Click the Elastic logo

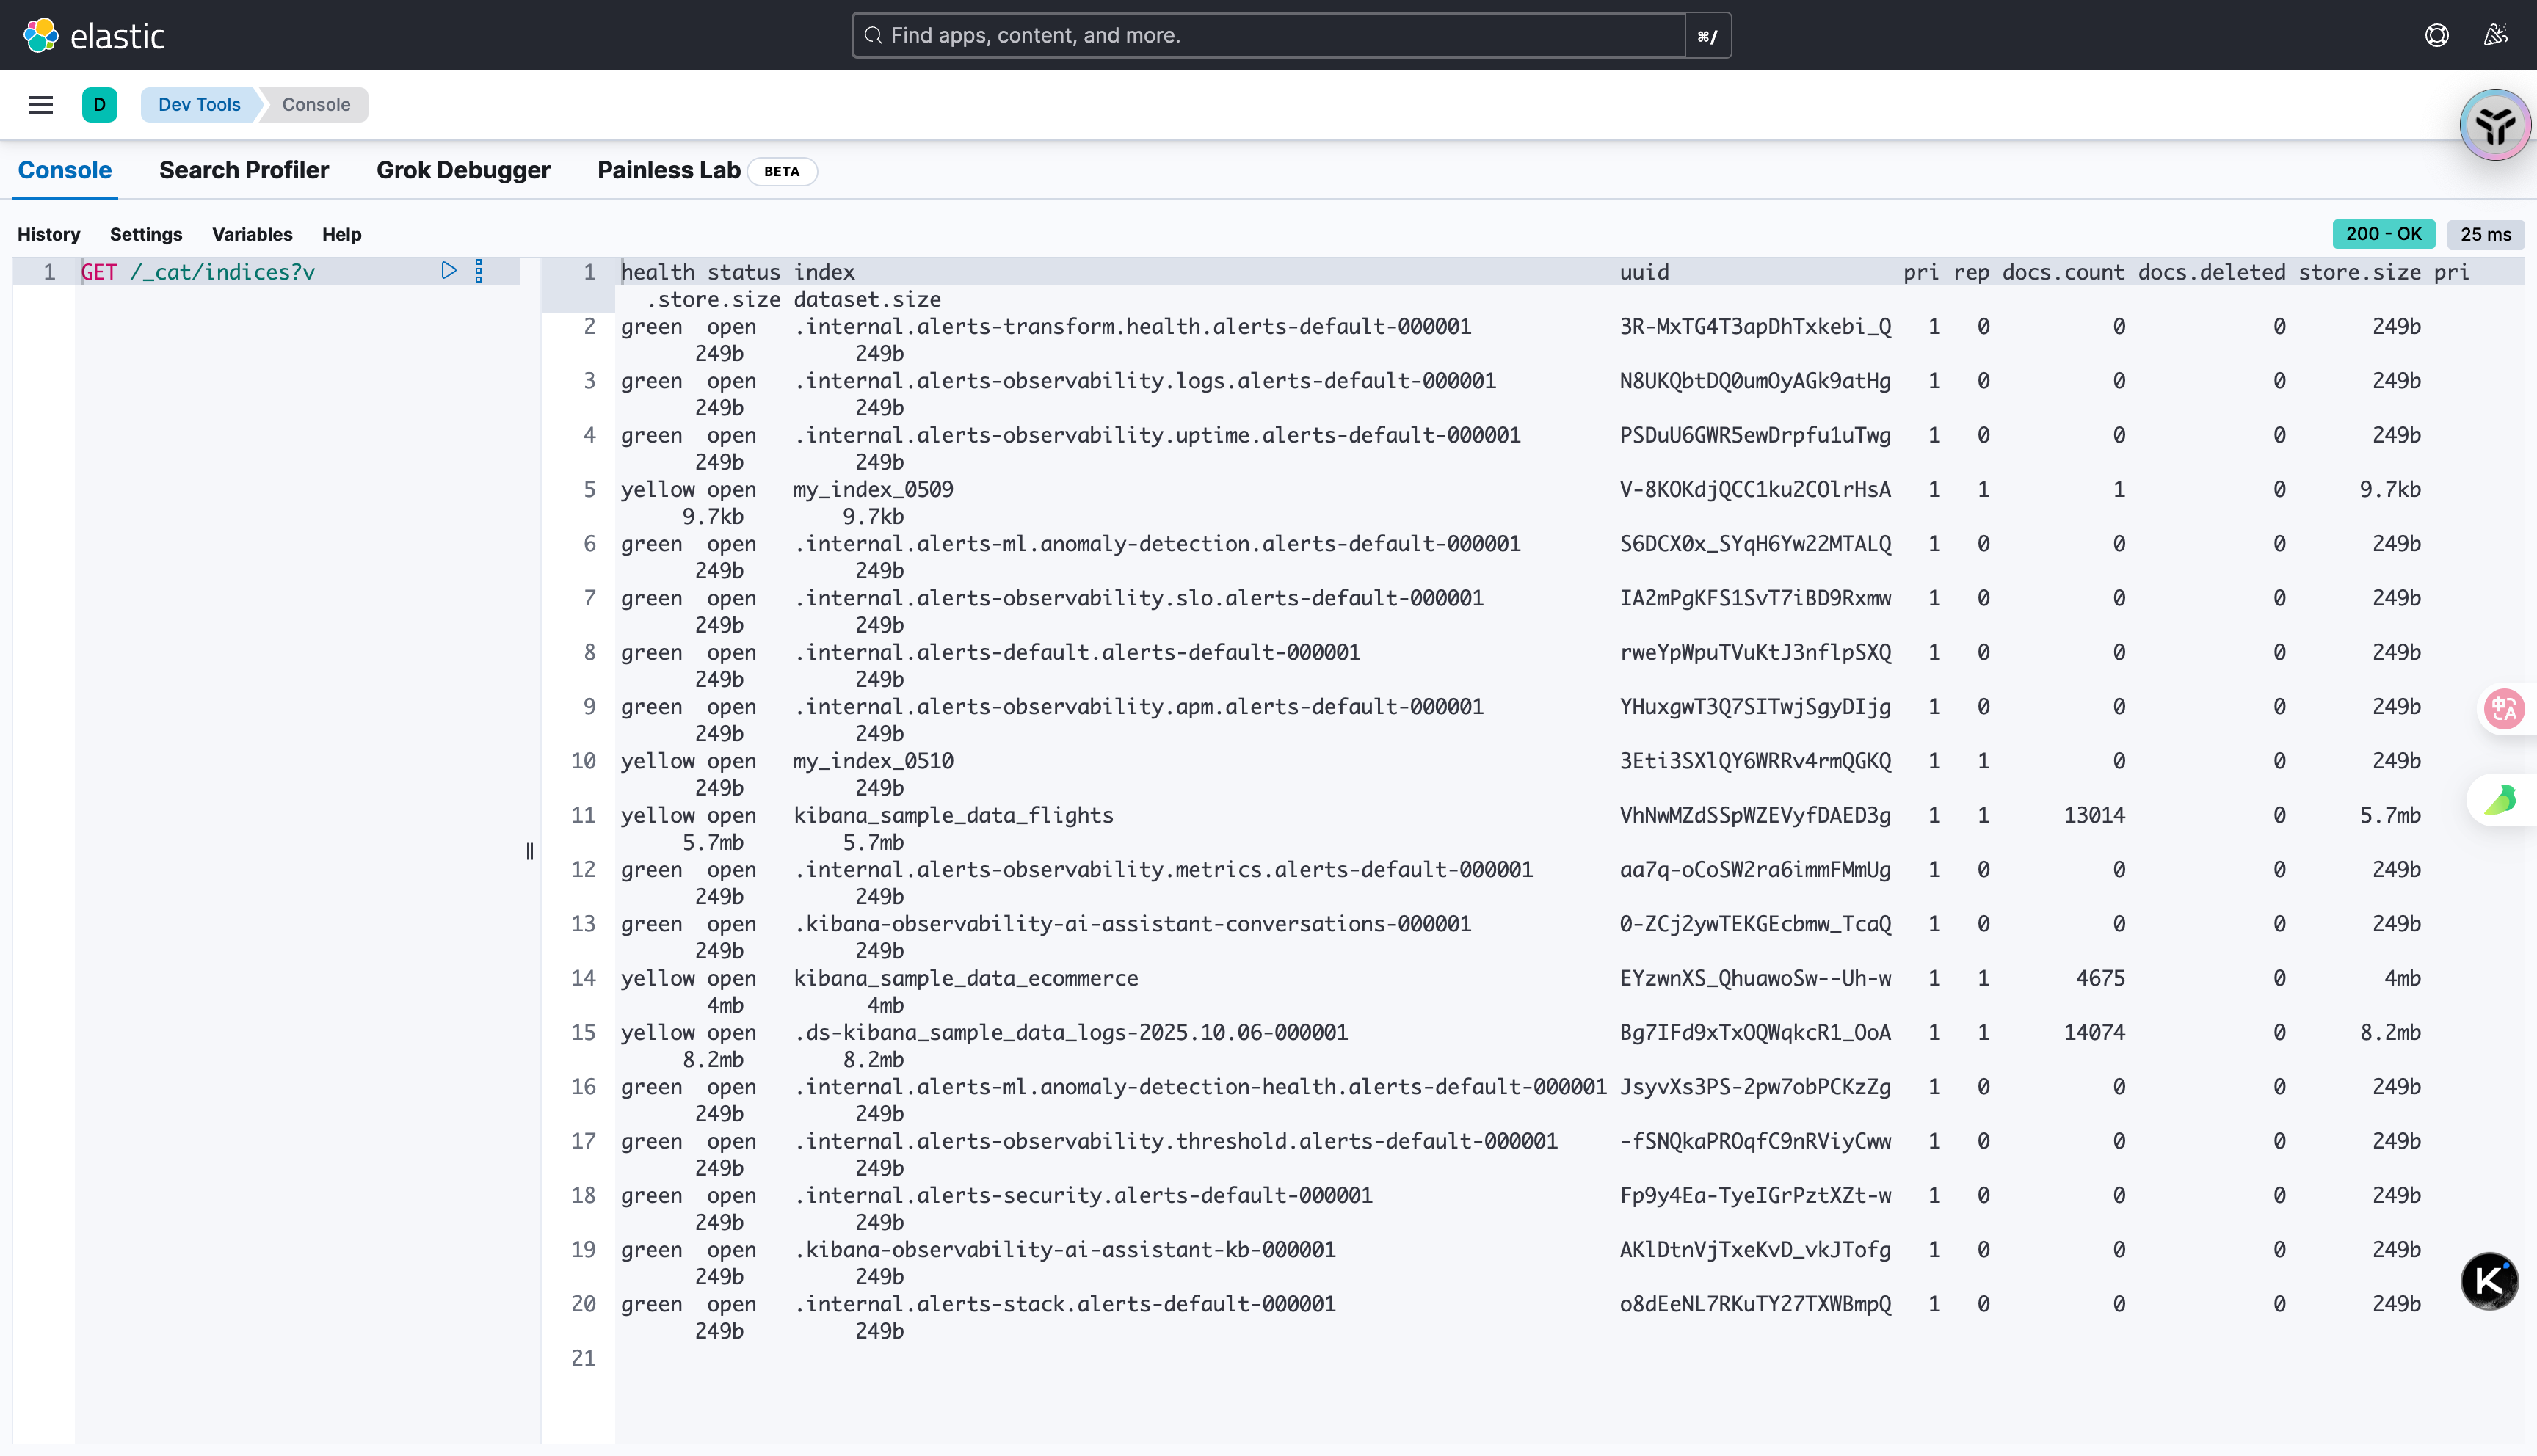click(x=93, y=35)
